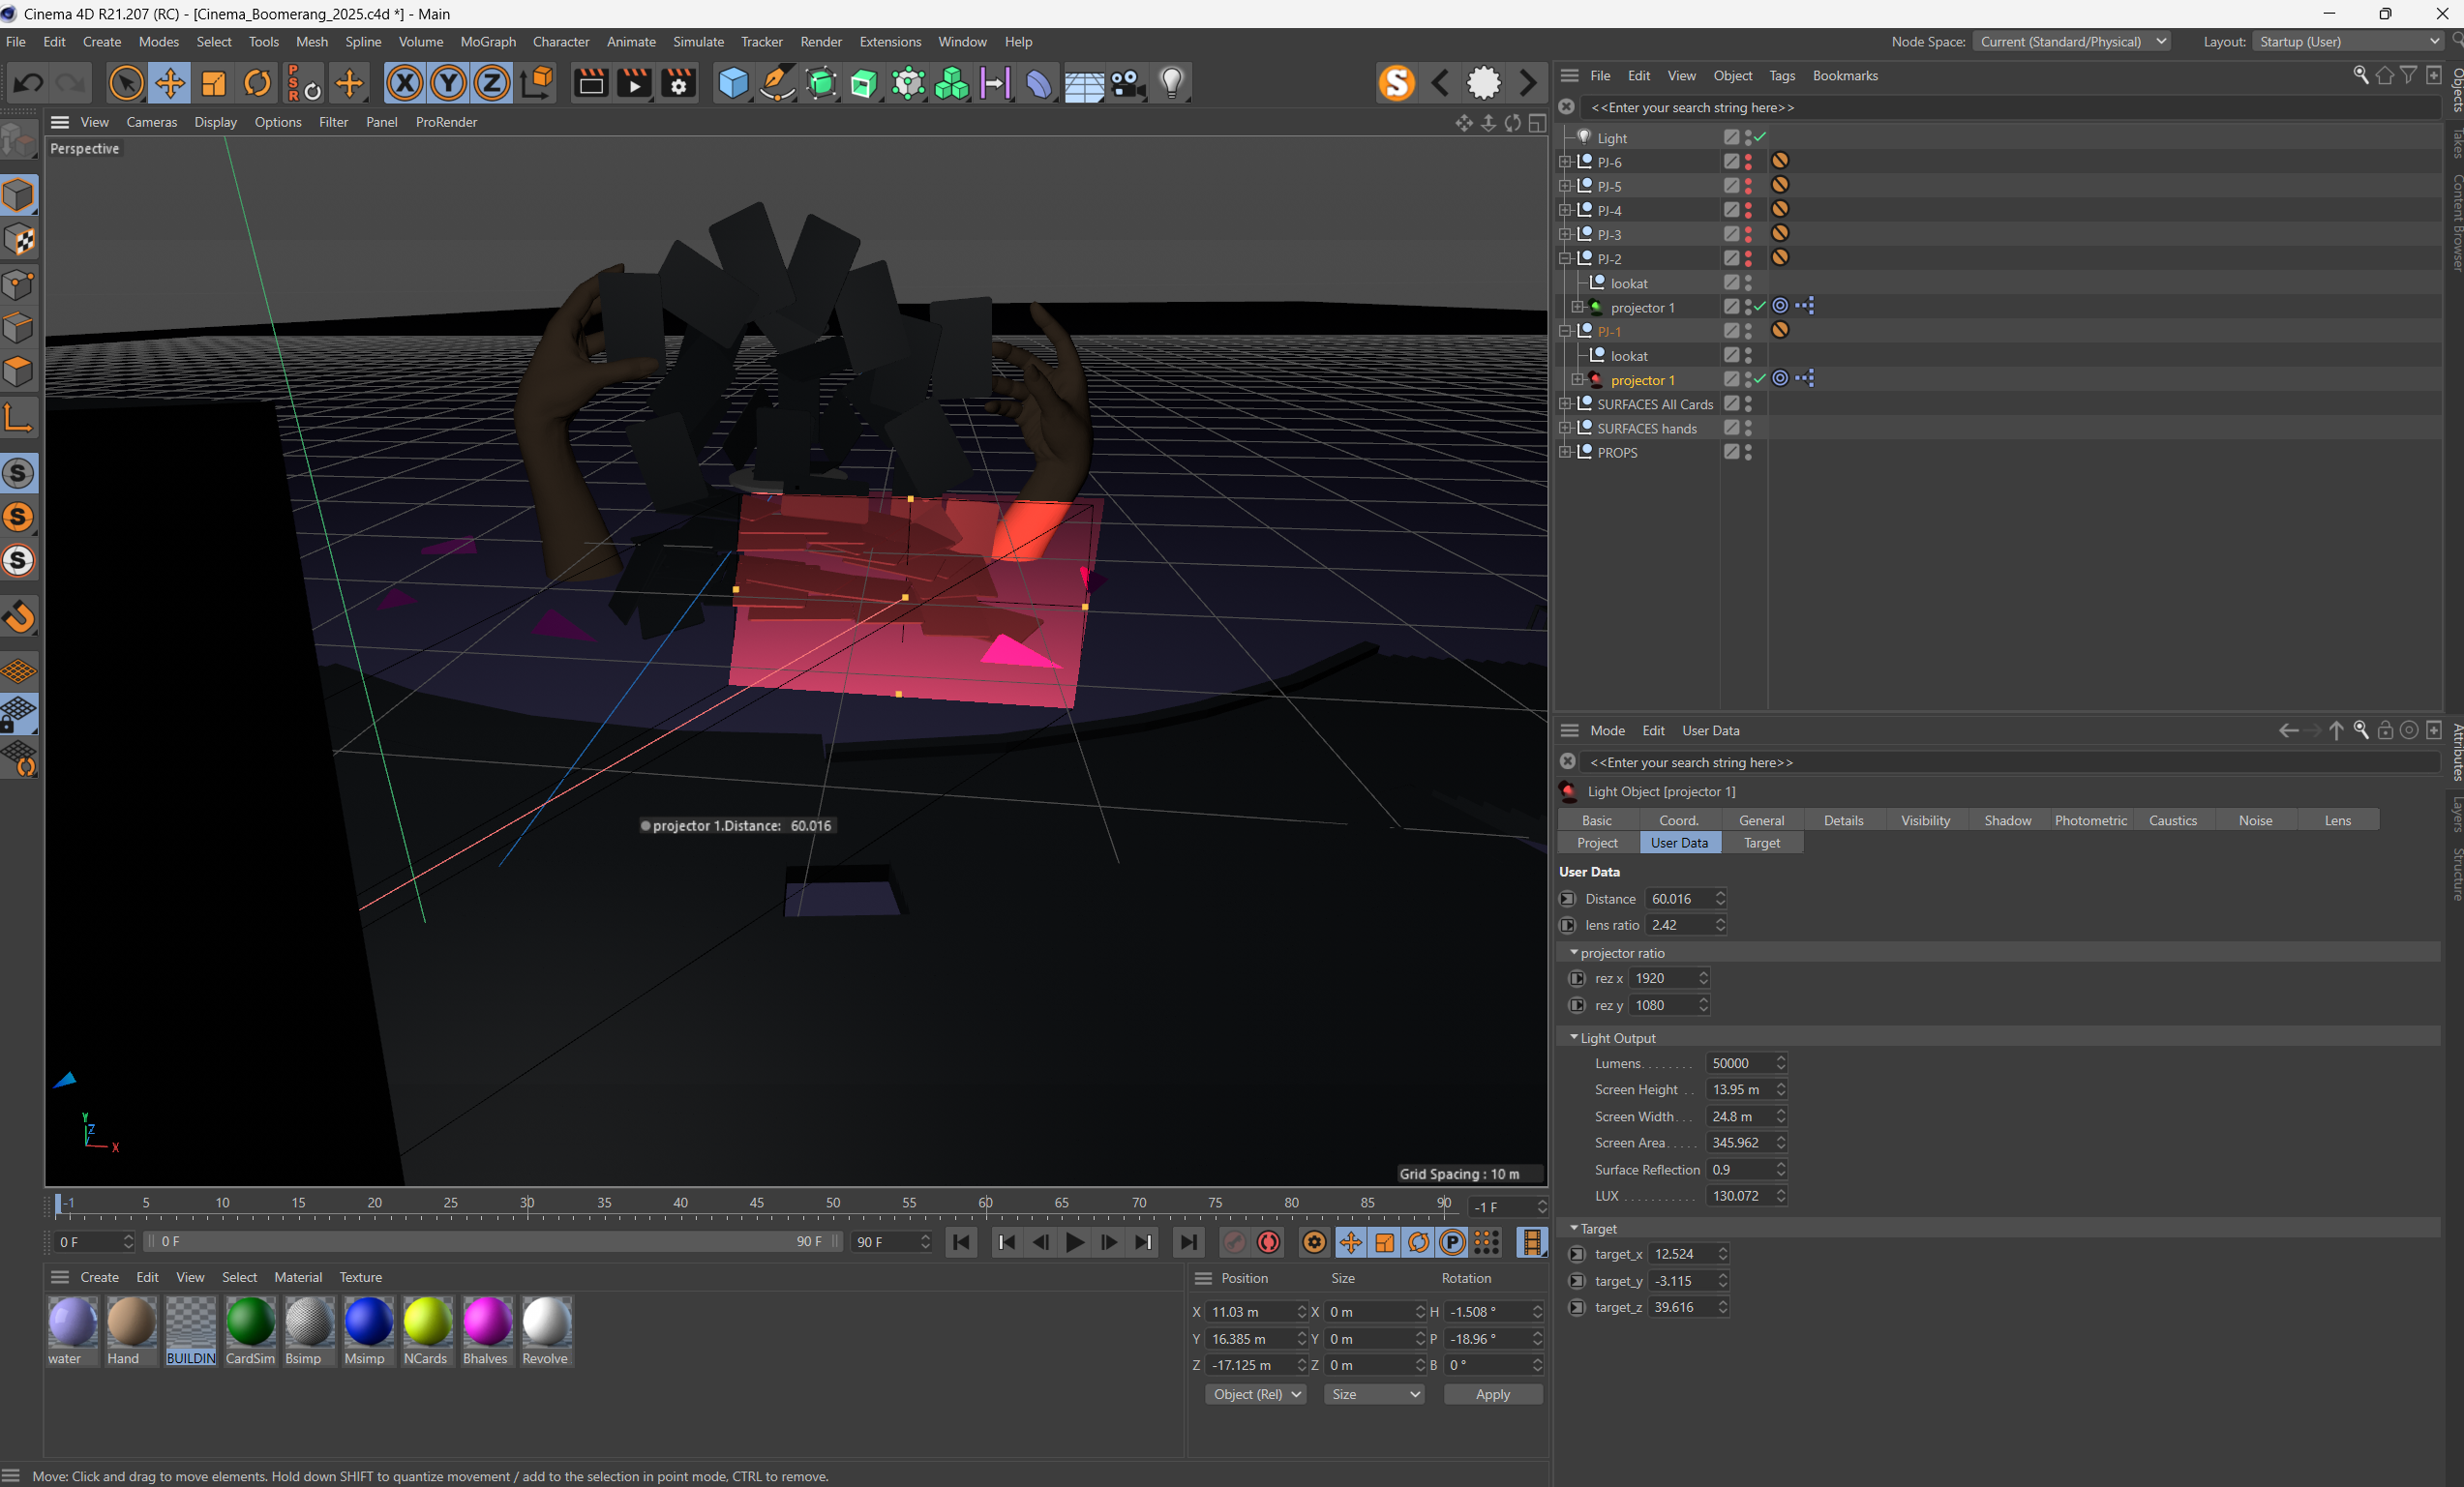The image size is (2464, 1487).
Task: Toggle enable checkmark on Light object
Action: (x=1760, y=137)
